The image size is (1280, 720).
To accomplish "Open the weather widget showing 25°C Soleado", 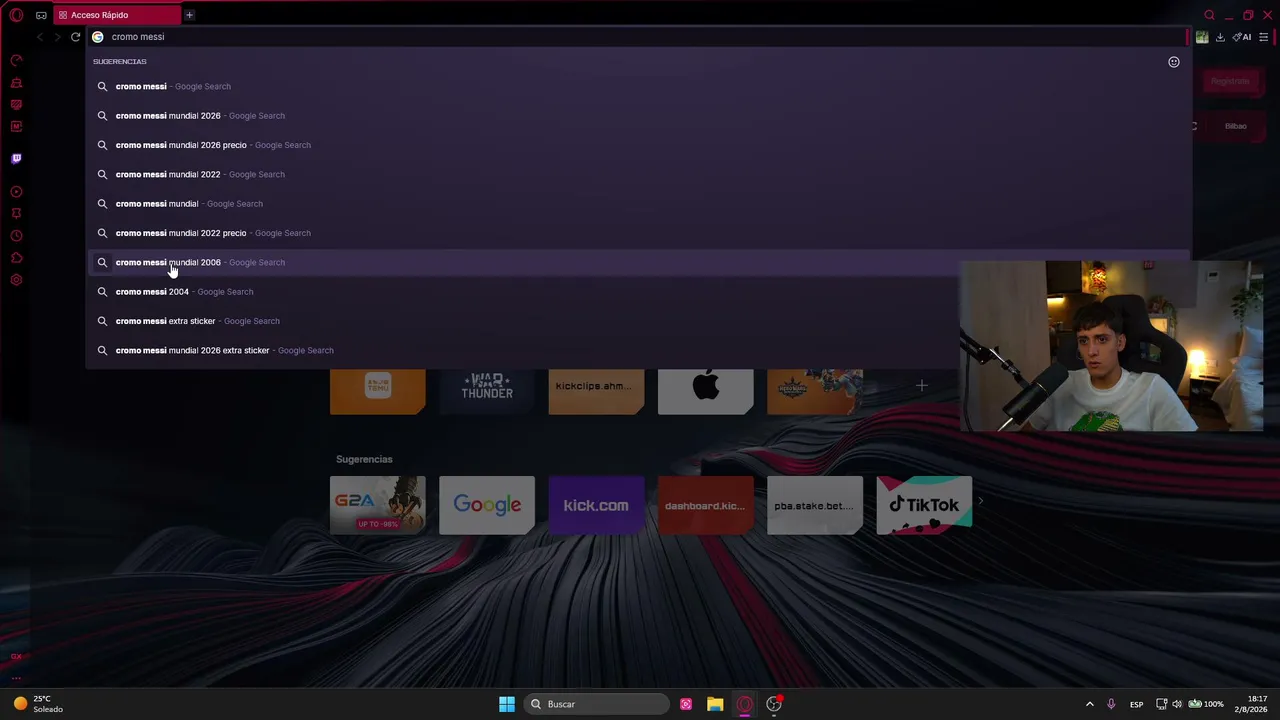I will (38, 704).
